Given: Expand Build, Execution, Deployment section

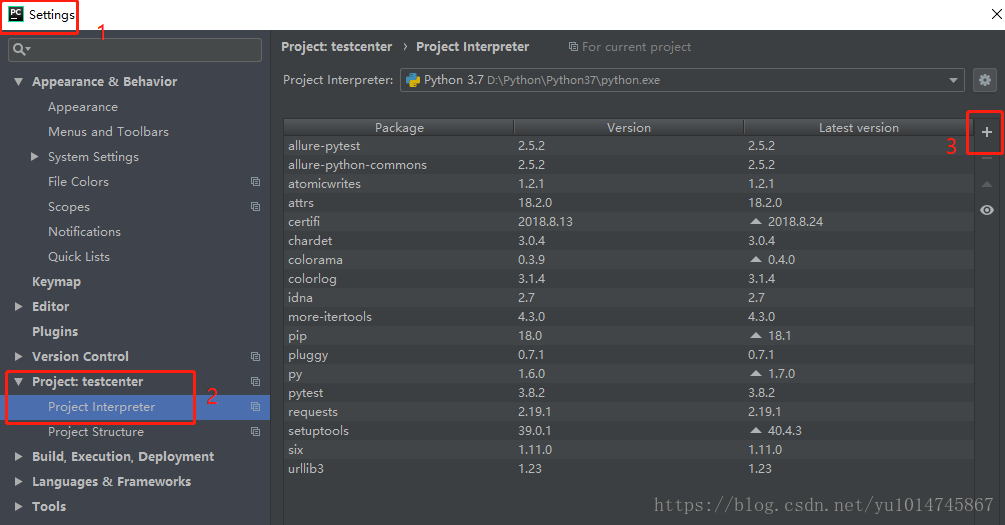Looking at the screenshot, I should 19,456.
